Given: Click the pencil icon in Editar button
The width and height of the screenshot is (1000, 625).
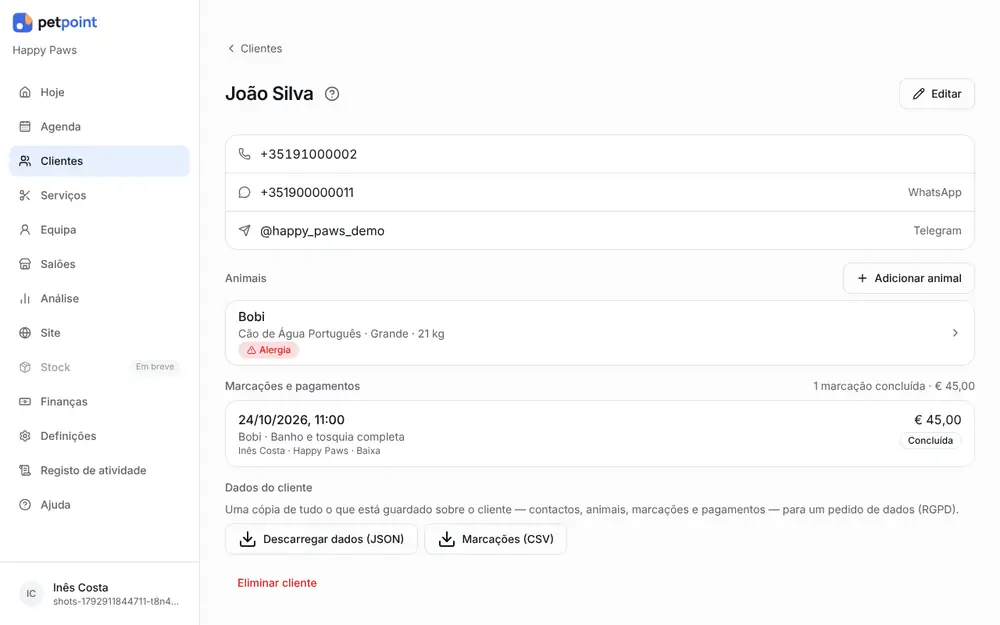Looking at the screenshot, I should pos(918,94).
